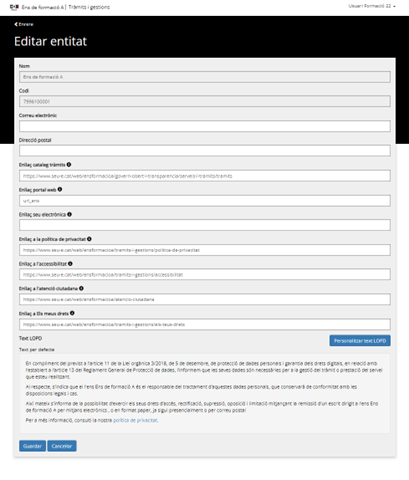Click the info icon beside Enllaç seu electrònica
Viewport: 409px width, 480px height.
pyautogui.click(x=69, y=214)
